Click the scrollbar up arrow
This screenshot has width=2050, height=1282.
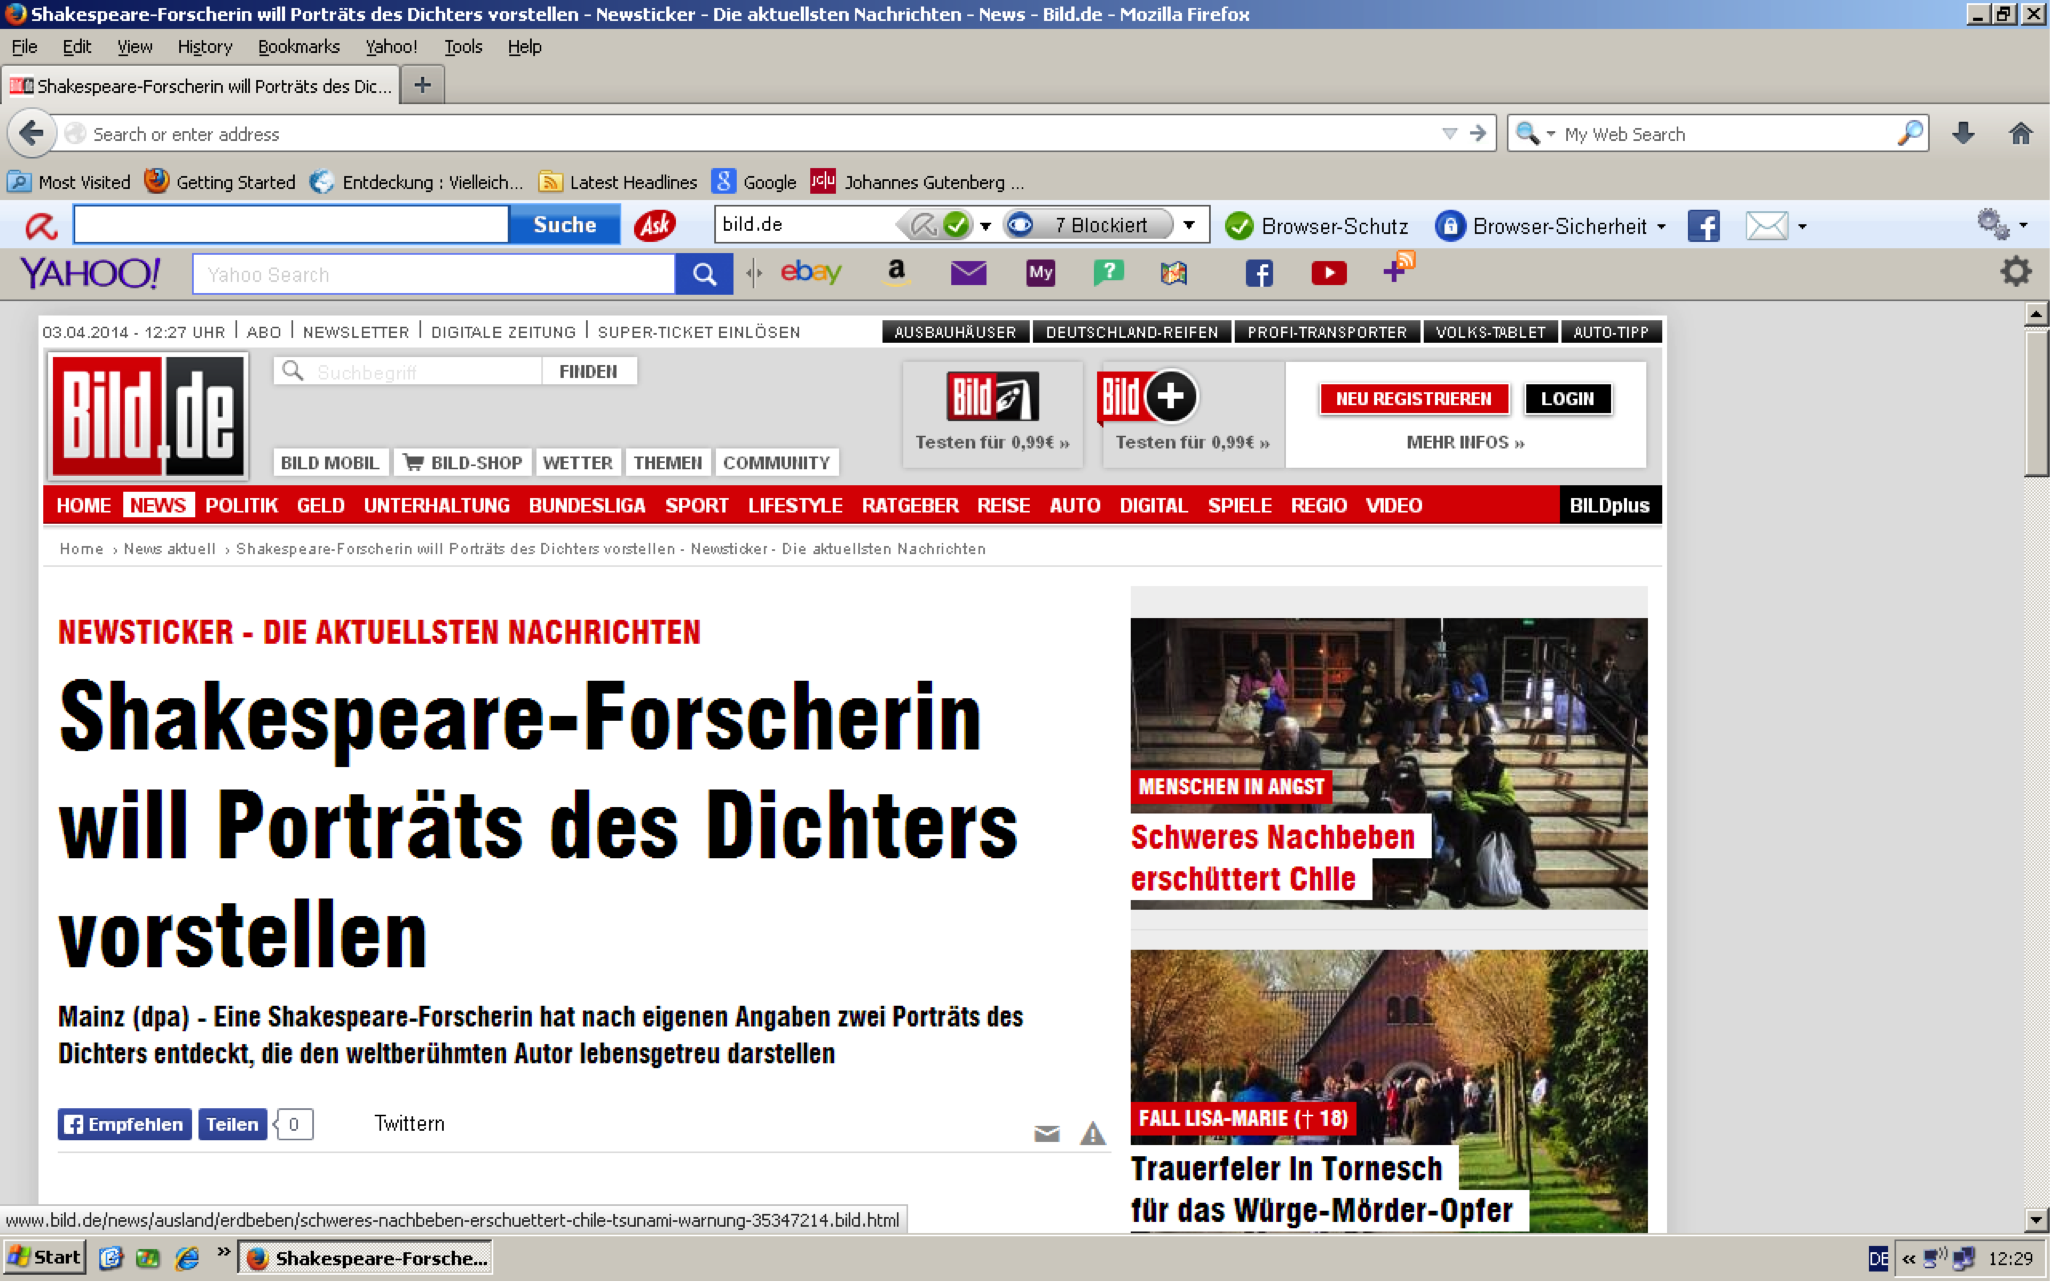point(2036,314)
